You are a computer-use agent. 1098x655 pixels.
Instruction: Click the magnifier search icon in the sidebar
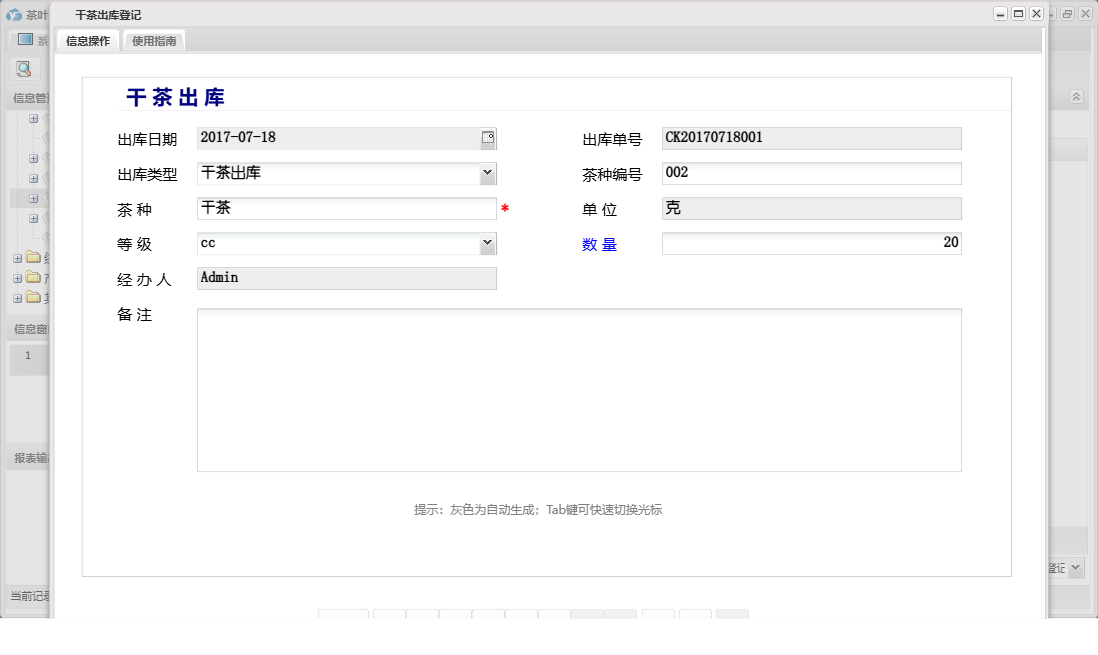click(25, 67)
